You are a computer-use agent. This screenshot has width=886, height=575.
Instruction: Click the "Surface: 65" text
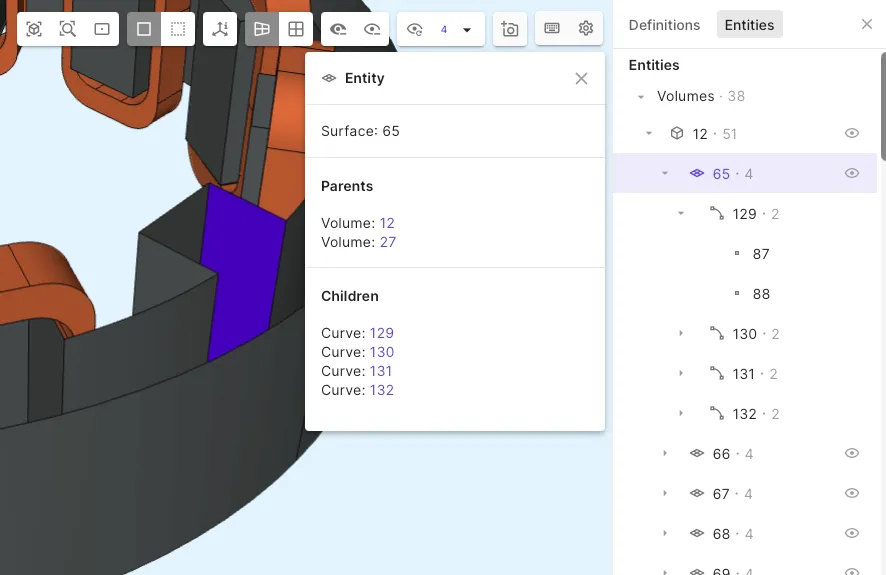click(360, 131)
